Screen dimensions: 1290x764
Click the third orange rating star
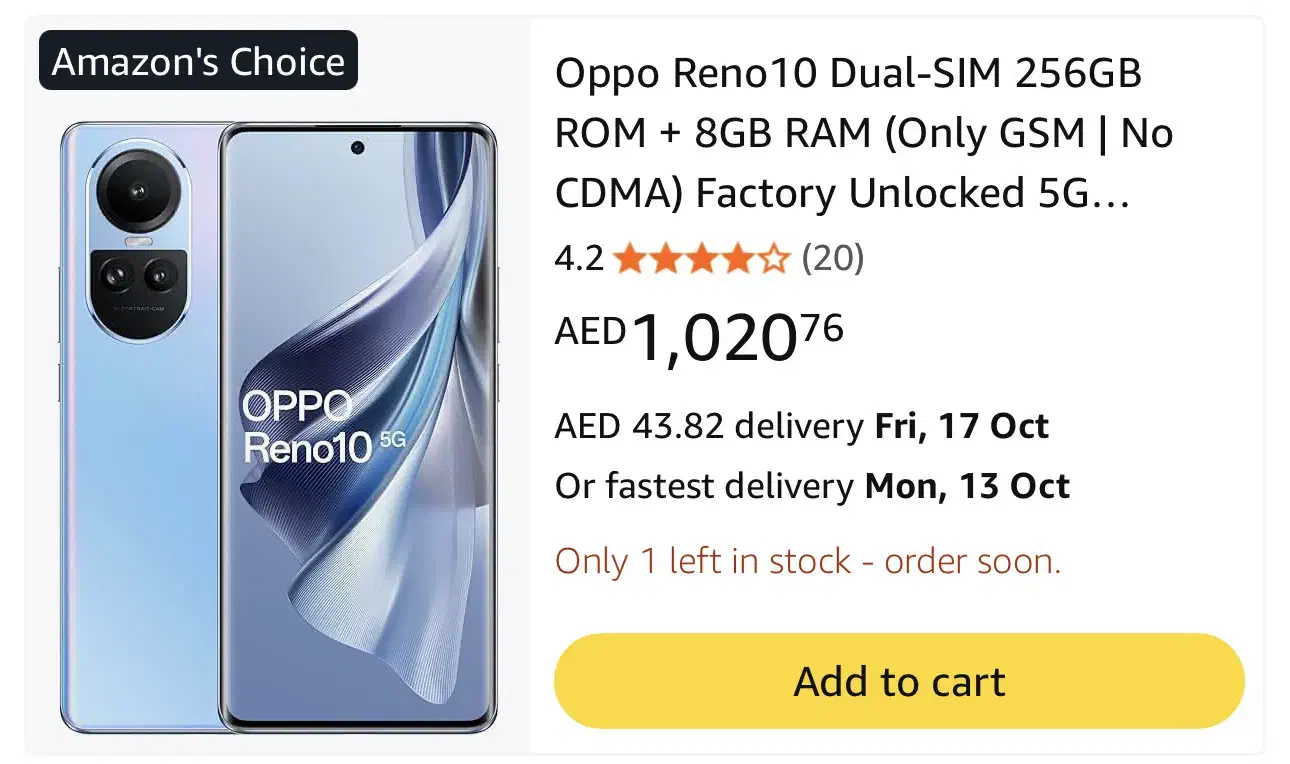[x=700, y=260]
